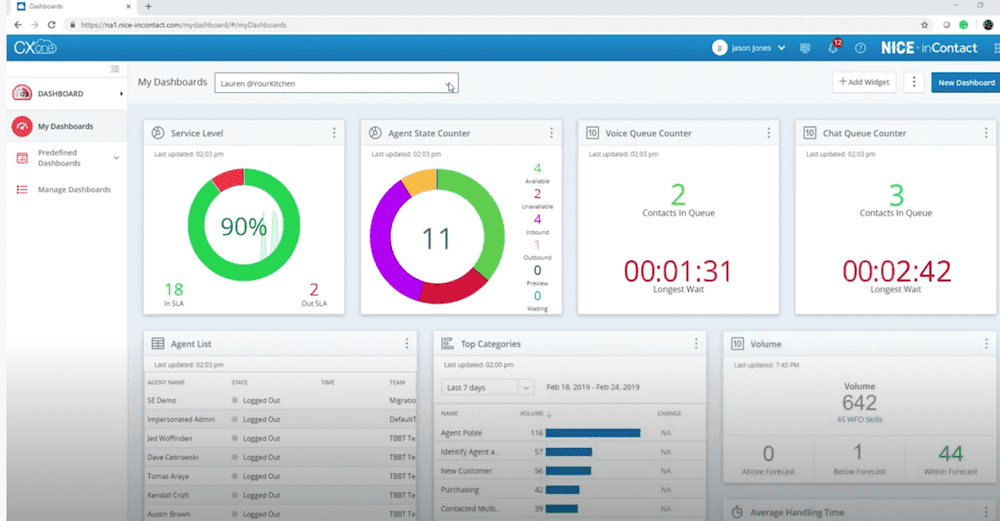The image size is (1000, 521).
Task: Expand Predefined Dashboards in sidebar
Action: point(116,158)
